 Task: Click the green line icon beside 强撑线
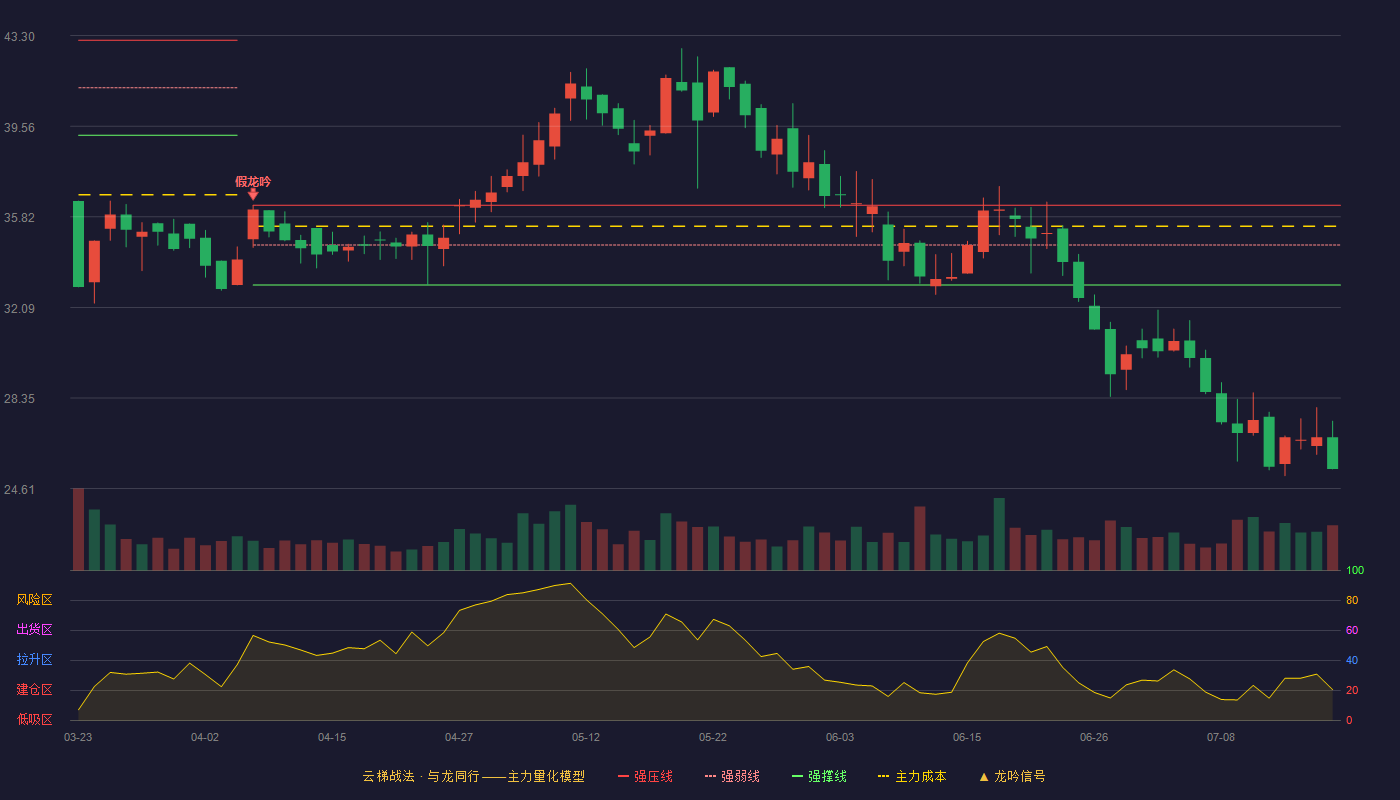[798, 776]
